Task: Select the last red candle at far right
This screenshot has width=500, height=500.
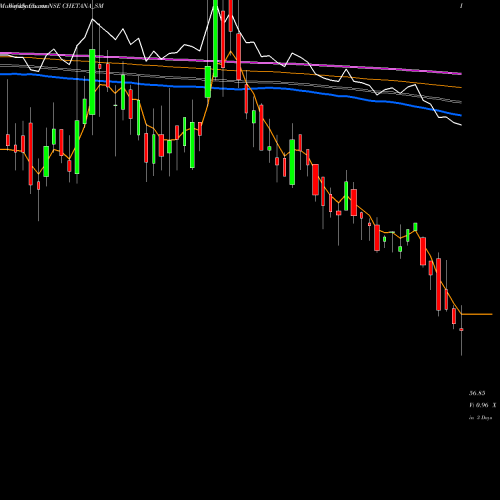Action: [461, 329]
